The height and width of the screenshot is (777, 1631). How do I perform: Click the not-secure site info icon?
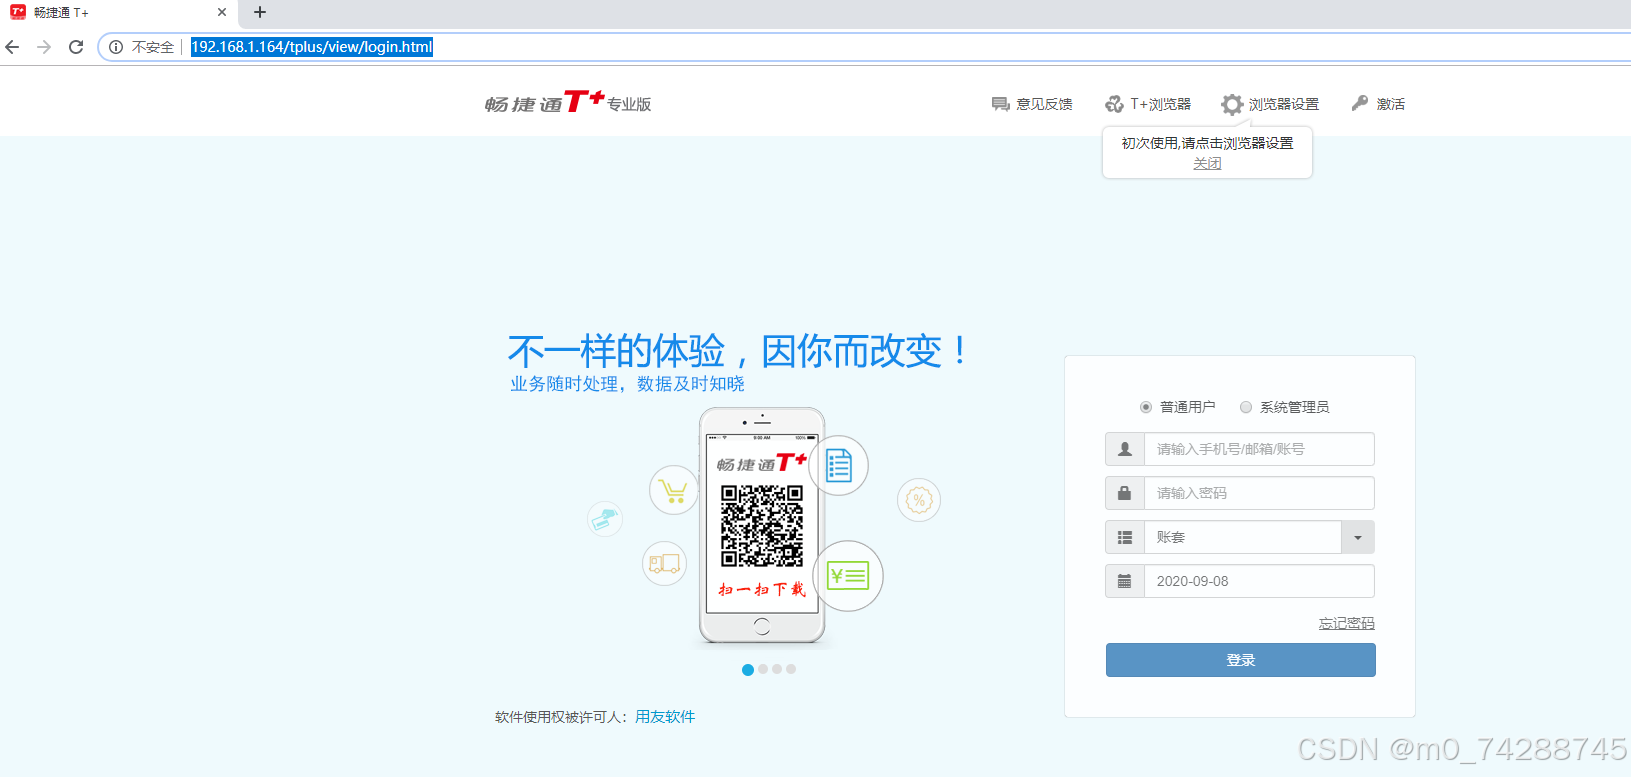116,47
